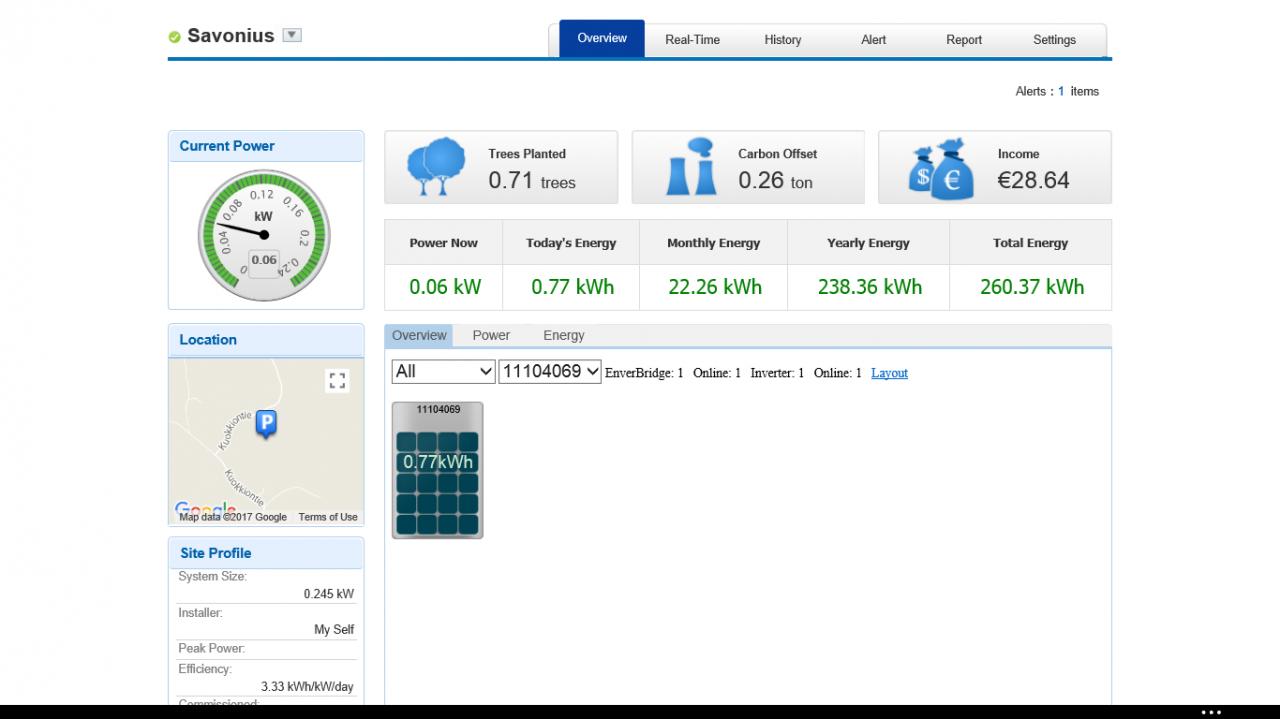
Task: Switch to the Energy sub-tab
Action: click(564, 336)
